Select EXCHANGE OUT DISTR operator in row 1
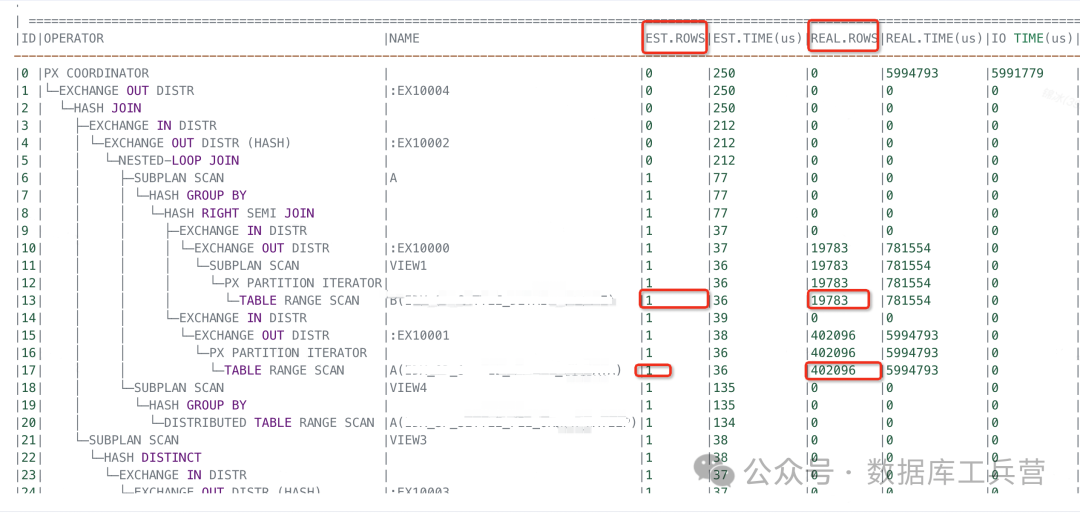 click(127, 90)
